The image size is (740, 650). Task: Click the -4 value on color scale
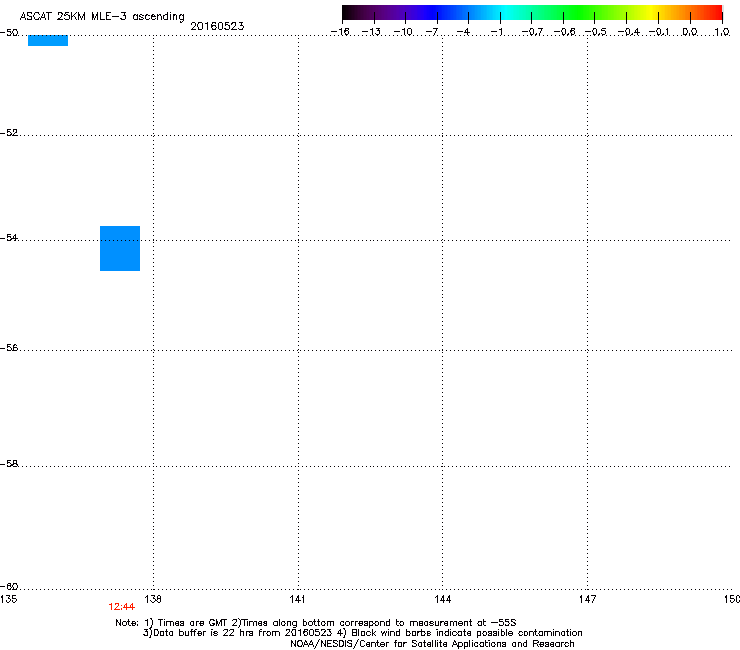tap(463, 32)
